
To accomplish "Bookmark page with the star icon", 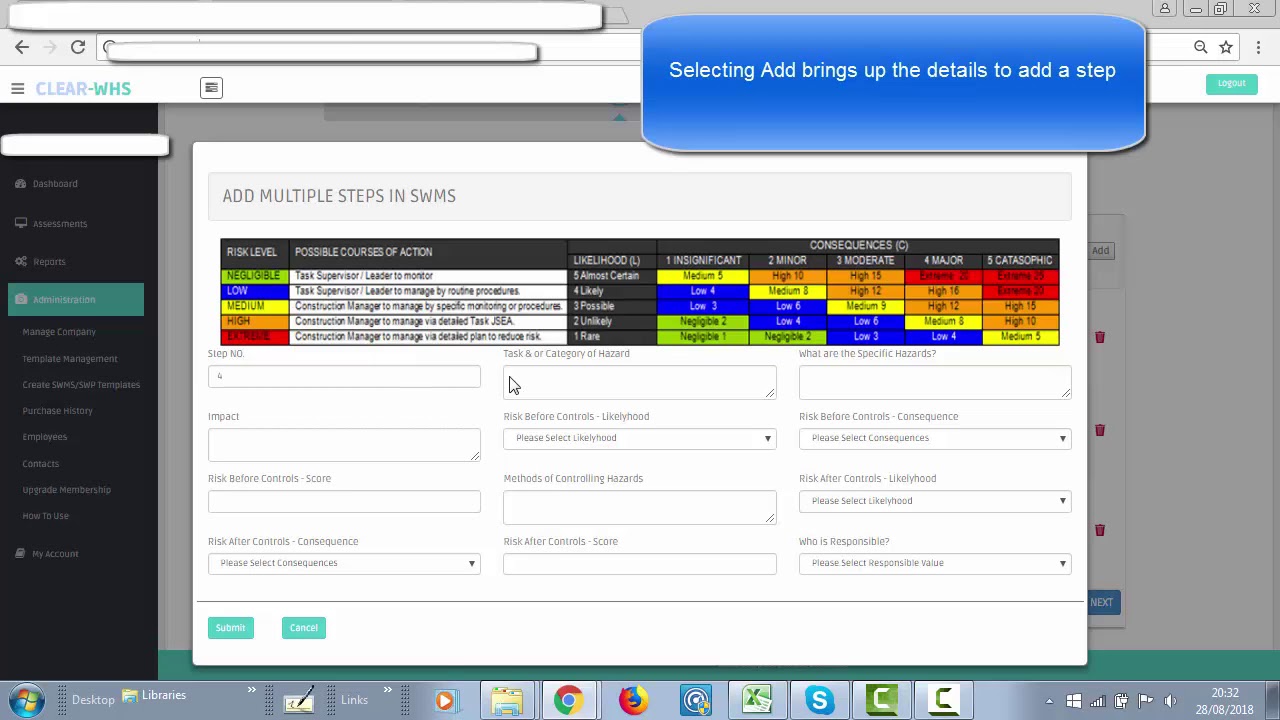I will coord(1226,47).
